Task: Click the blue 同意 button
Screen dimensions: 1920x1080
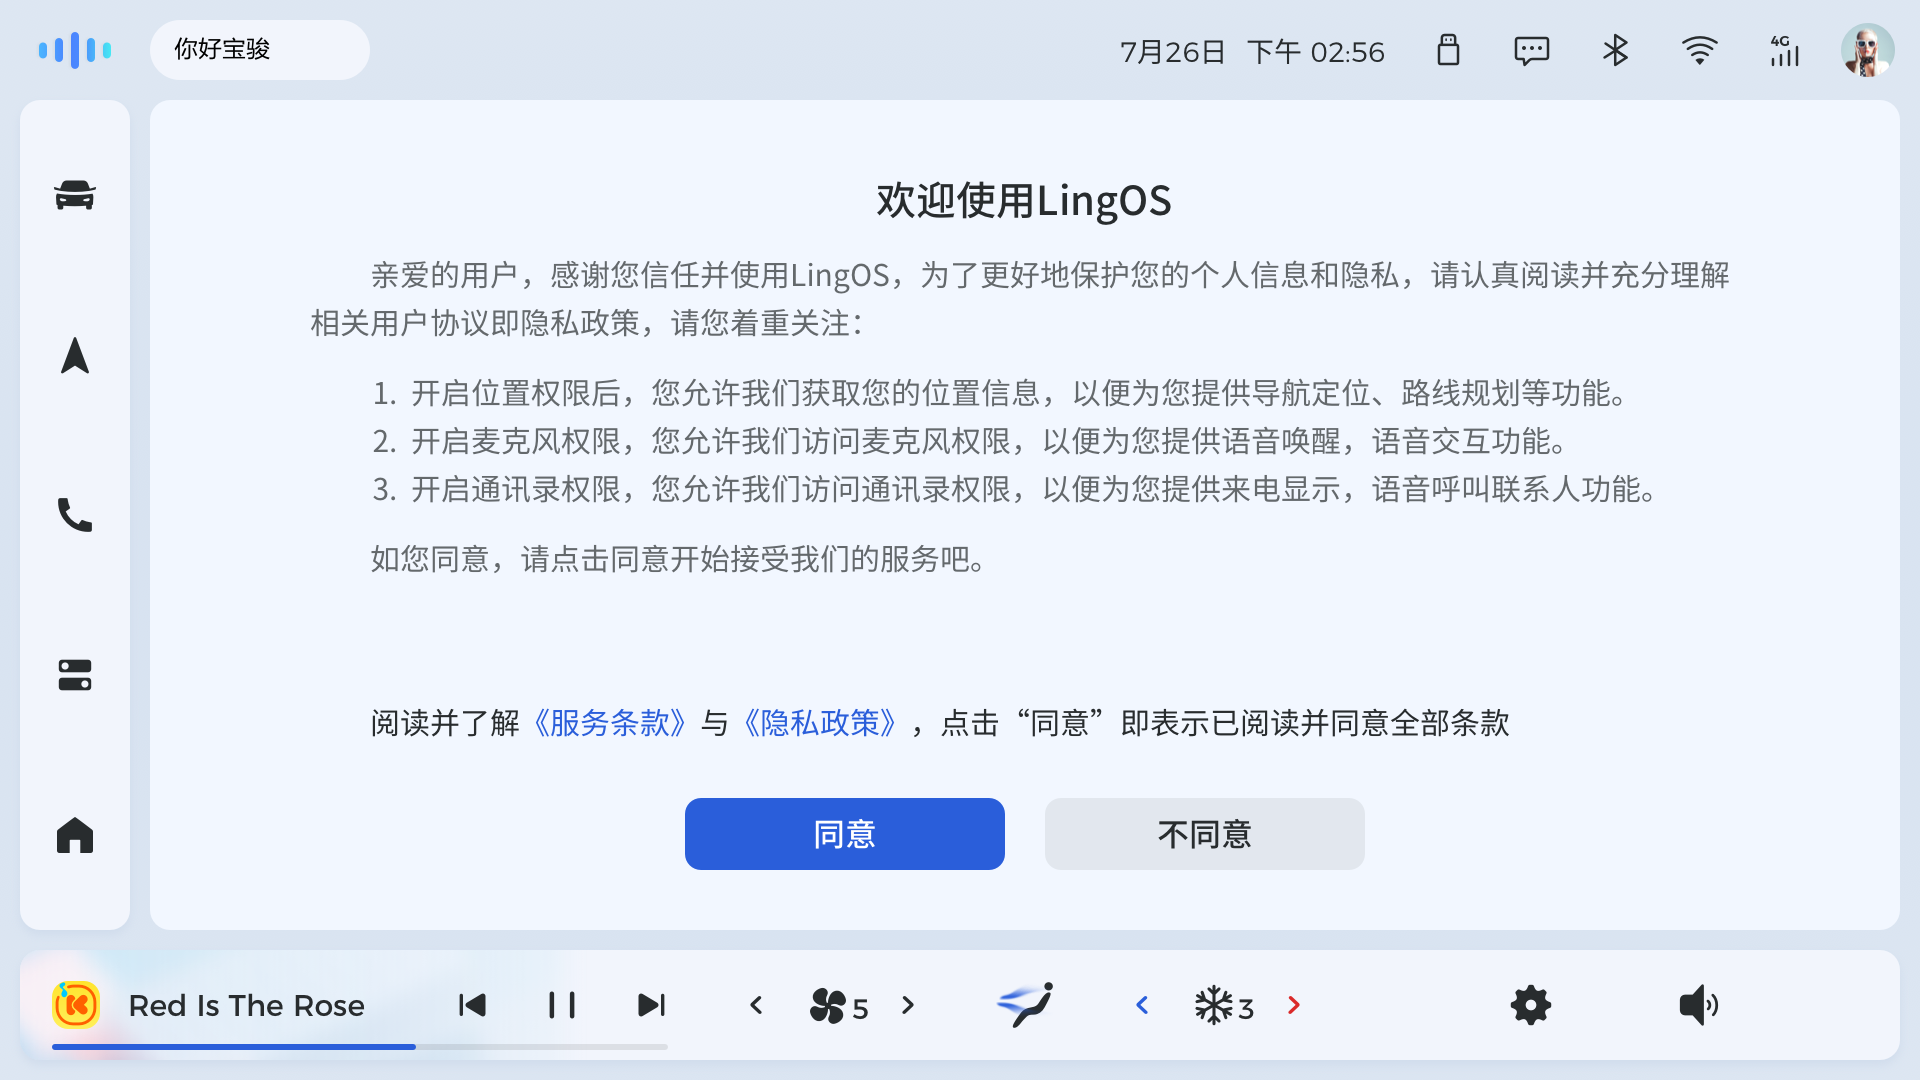Action: pos(845,834)
